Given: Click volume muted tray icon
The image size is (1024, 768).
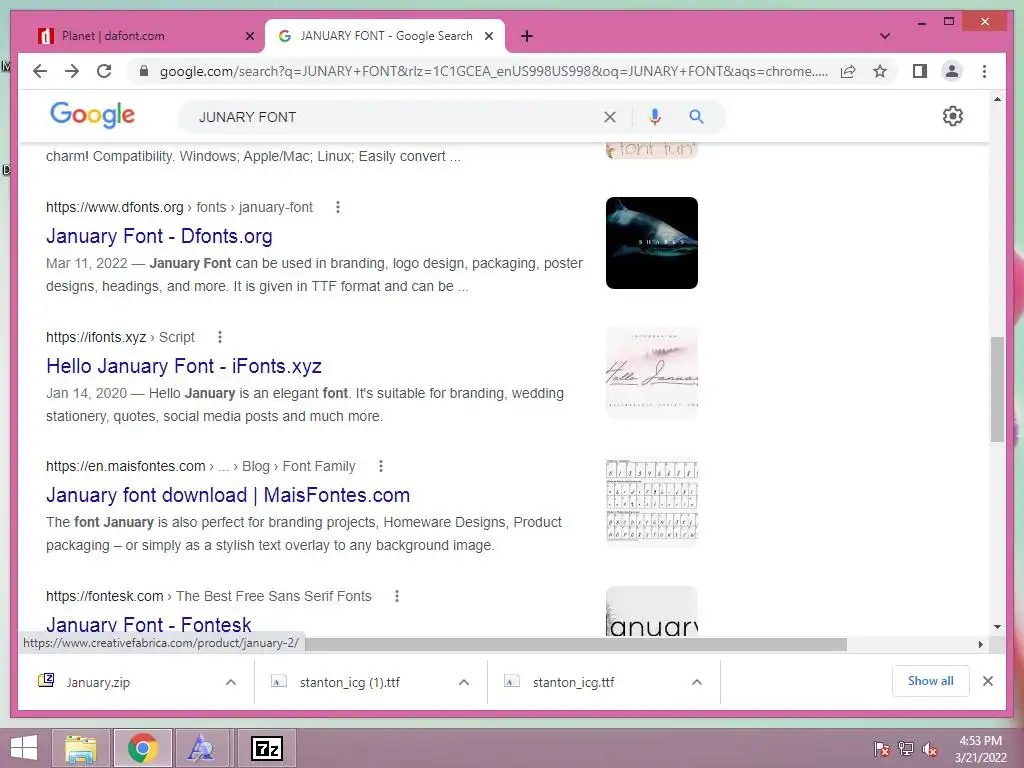Looking at the screenshot, I should [x=929, y=749].
